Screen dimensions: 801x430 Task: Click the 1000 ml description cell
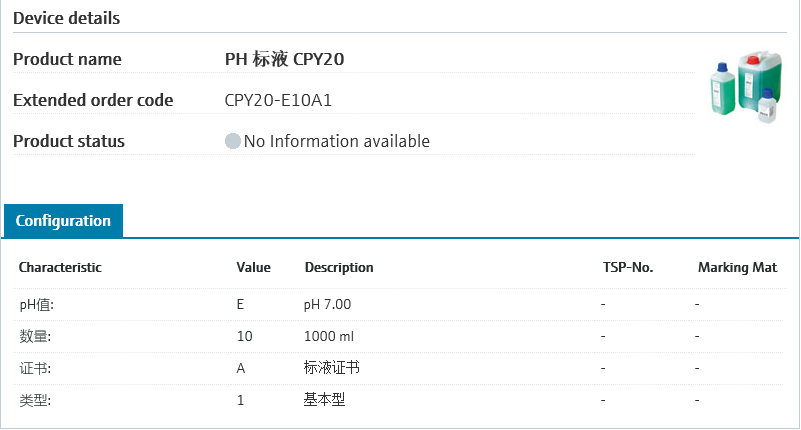328,336
